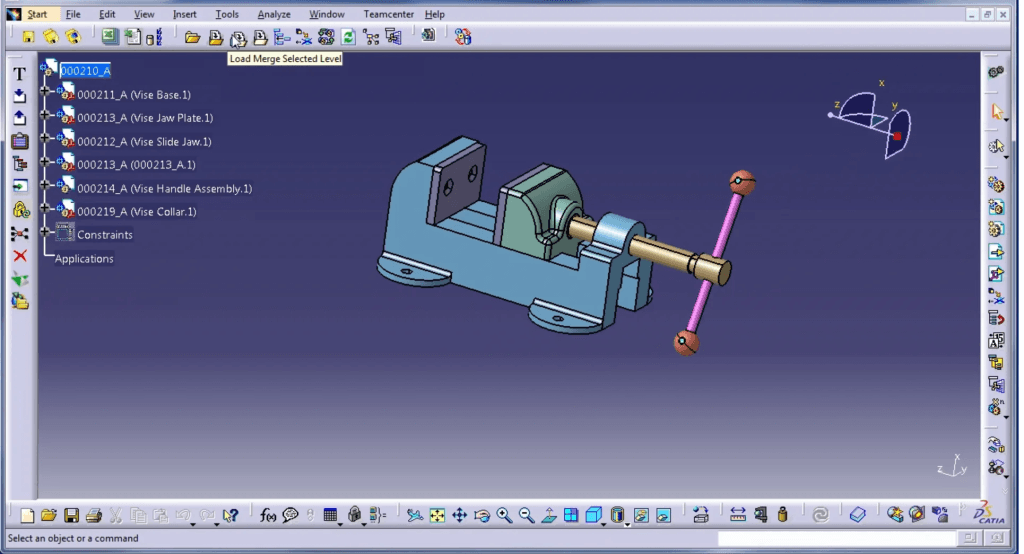Open the Teamcenter menu
1024x554 pixels.
(389, 15)
